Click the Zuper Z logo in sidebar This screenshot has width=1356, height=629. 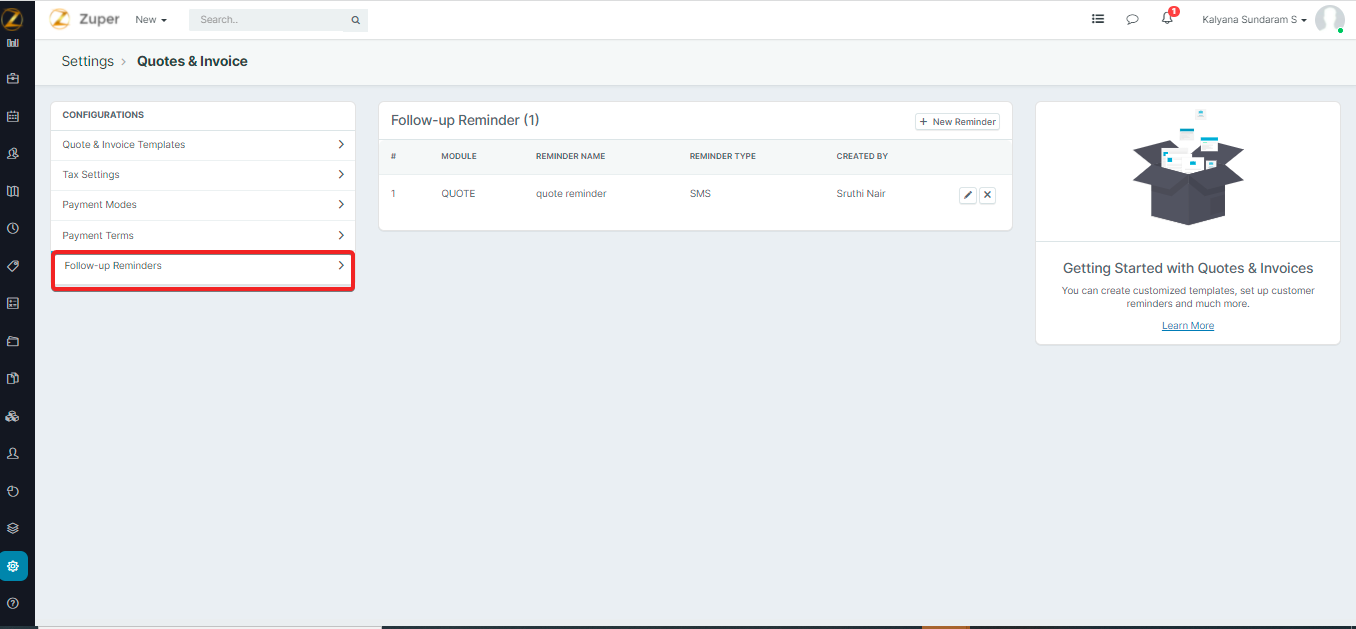coord(12,17)
